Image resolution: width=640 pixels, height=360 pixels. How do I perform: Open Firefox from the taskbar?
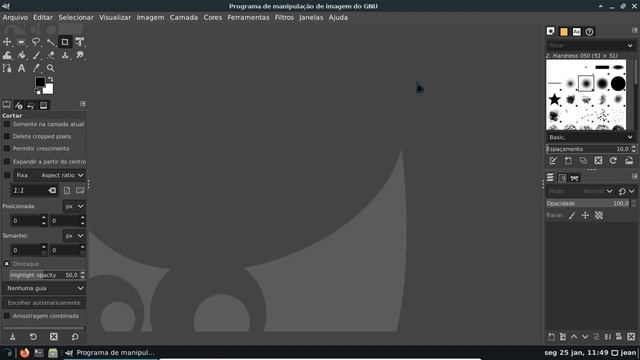click(24, 353)
